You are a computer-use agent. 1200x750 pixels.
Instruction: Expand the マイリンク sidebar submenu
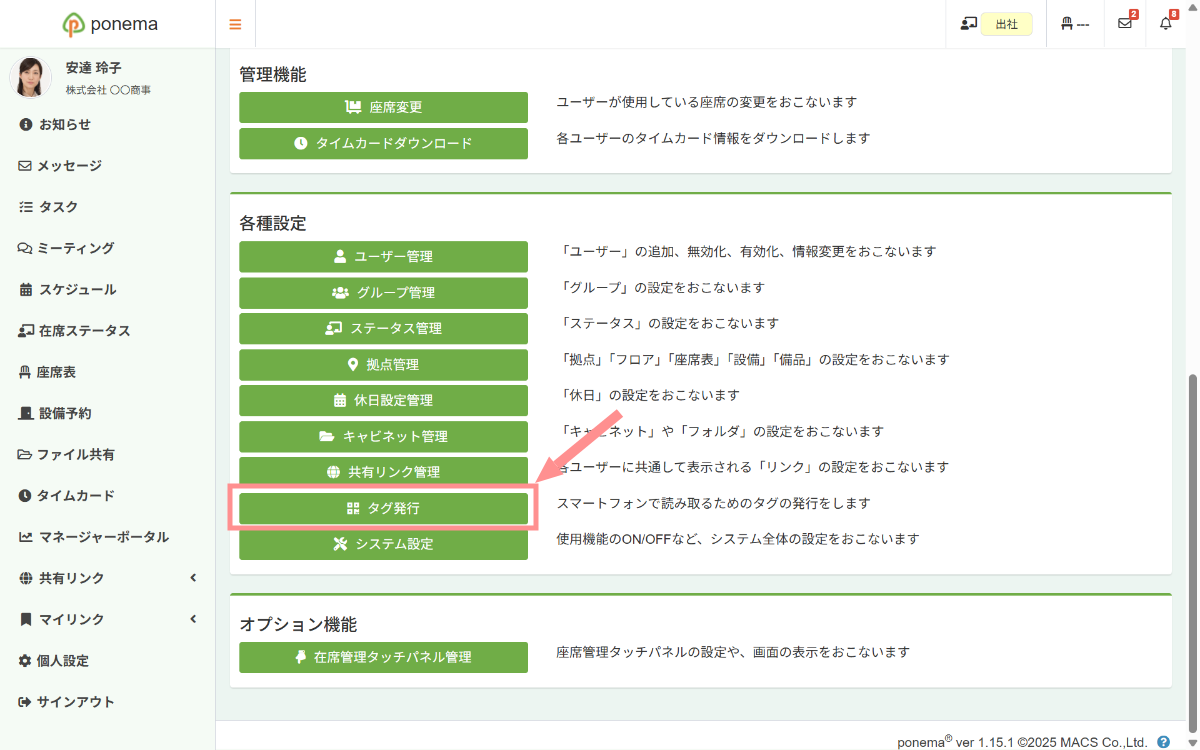pyautogui.click(x=193, y=619)
